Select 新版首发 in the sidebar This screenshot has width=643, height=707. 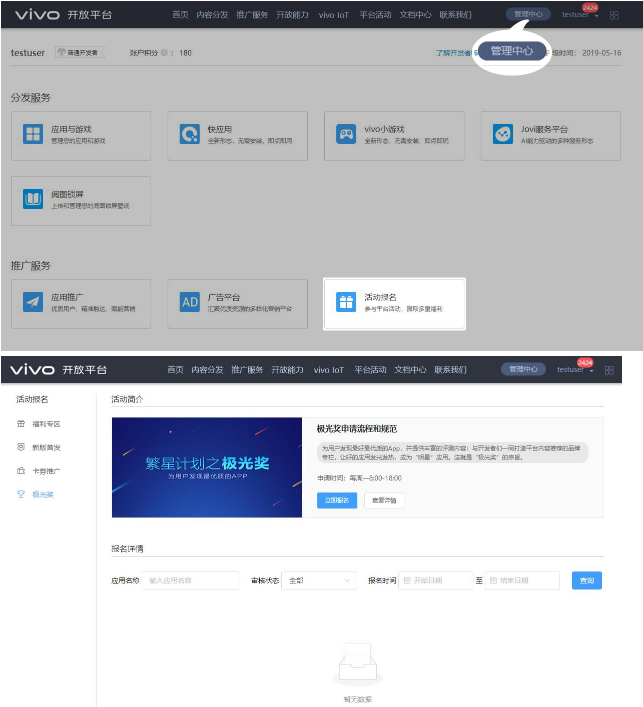click(x=39, y=447)
